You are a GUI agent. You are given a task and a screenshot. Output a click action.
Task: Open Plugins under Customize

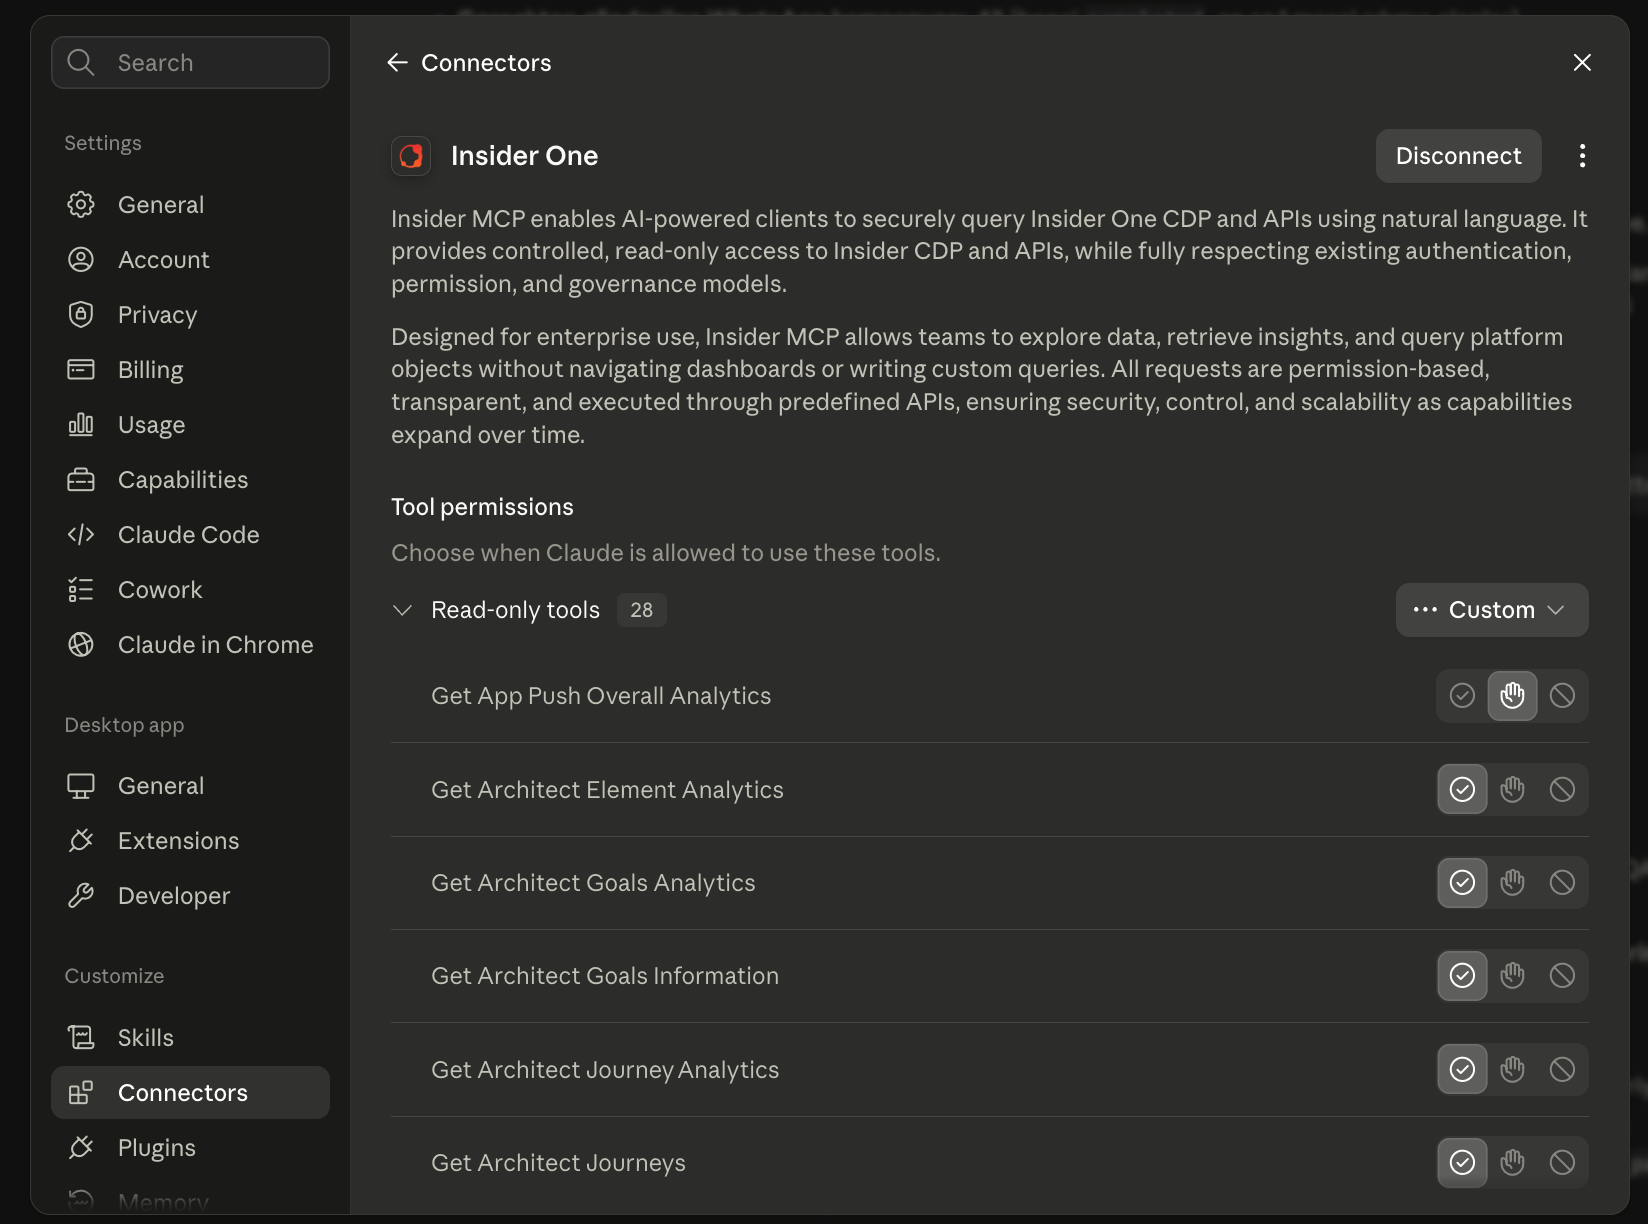190,1147
